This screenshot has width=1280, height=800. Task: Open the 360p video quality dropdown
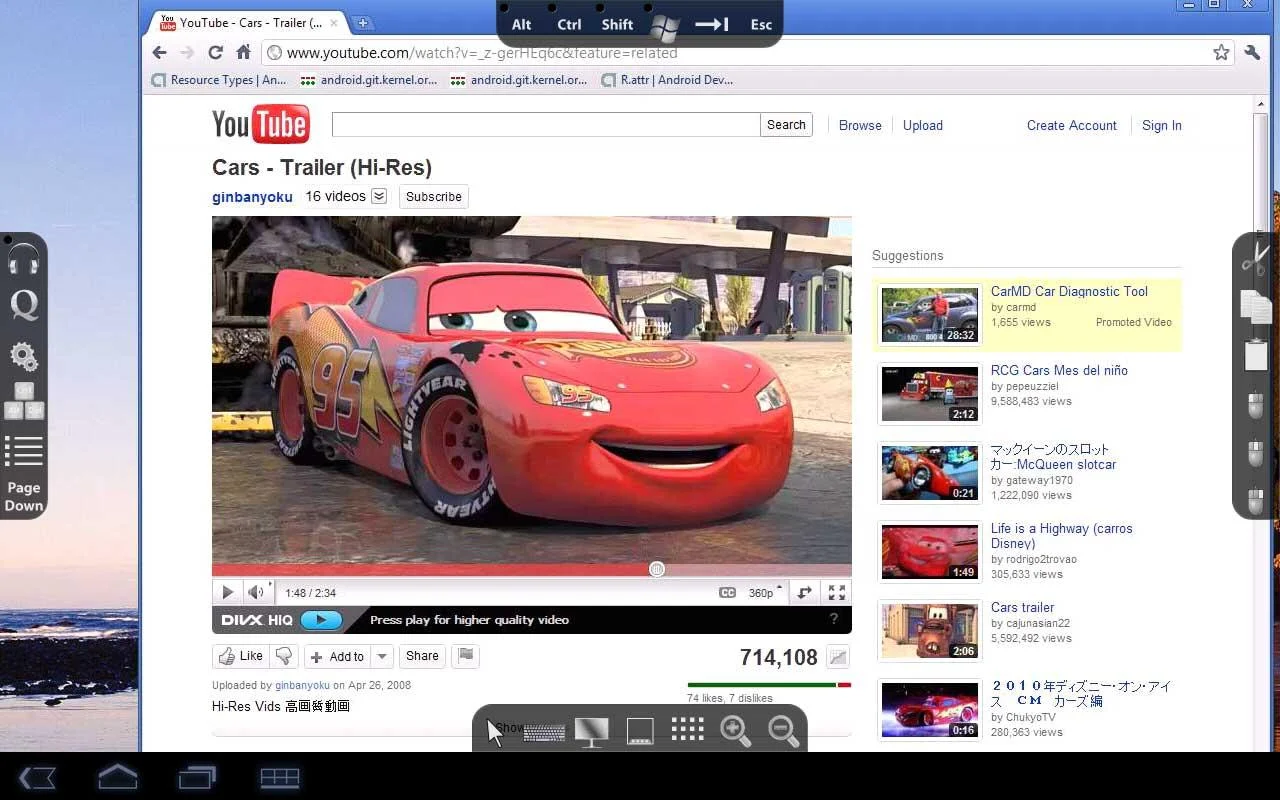click(765, 593)
